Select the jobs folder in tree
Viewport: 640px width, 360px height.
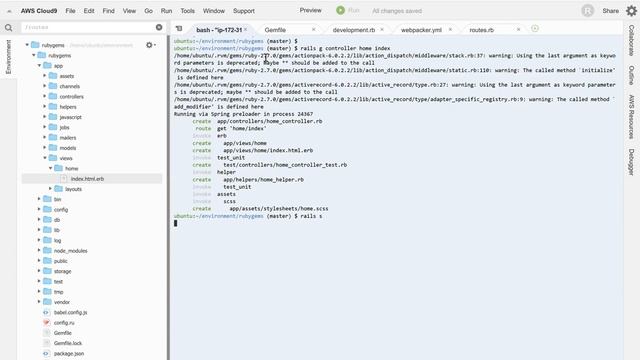coord(64,127)
